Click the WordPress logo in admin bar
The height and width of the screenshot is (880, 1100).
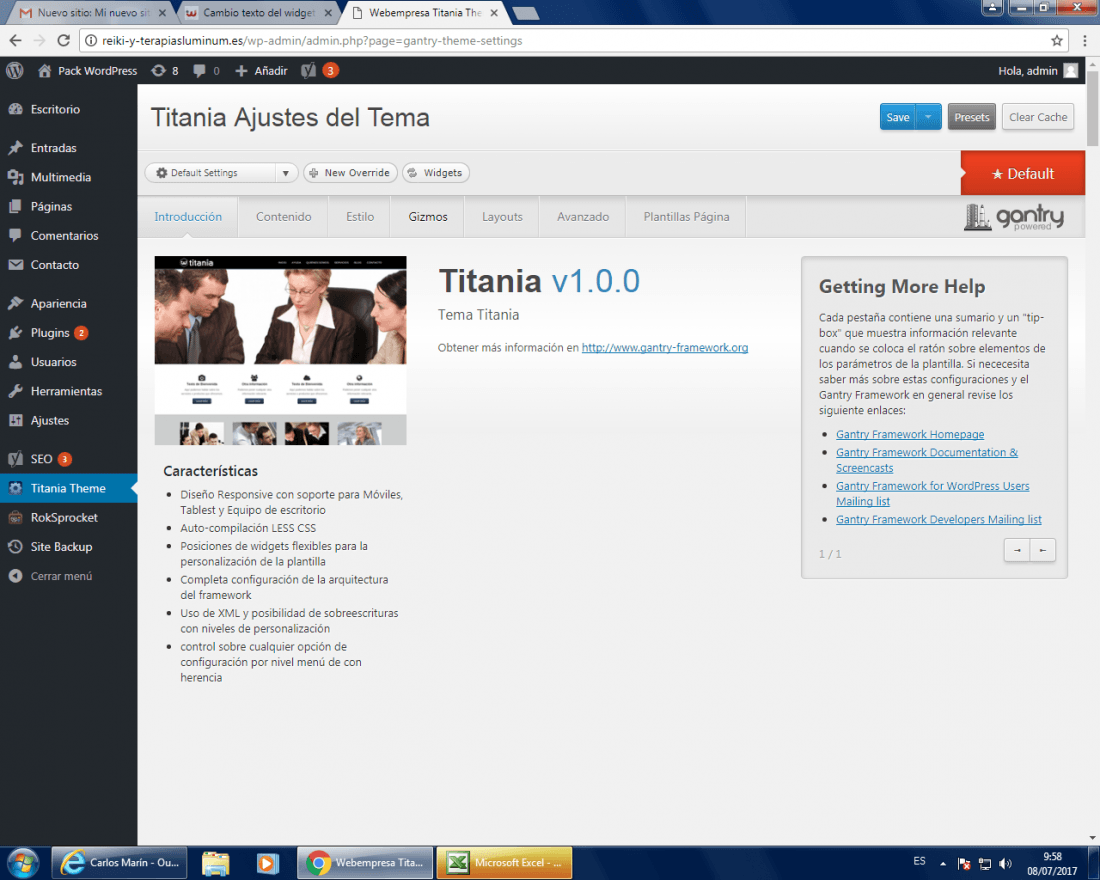[x=15, y=71]
